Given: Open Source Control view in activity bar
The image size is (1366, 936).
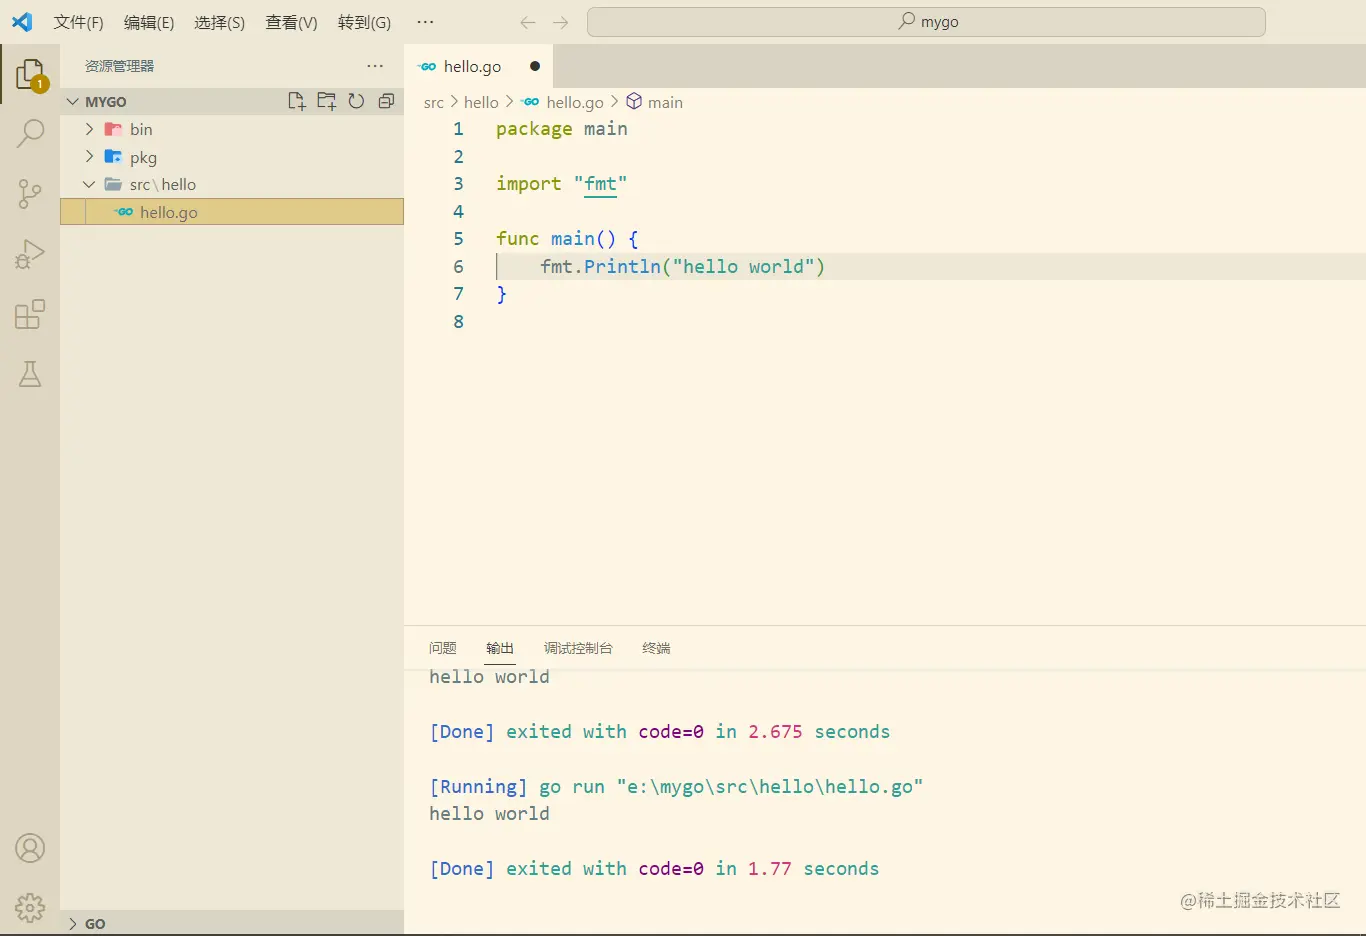Looking at the screenshot, I should pyautogui.click(x=30, y=193).
